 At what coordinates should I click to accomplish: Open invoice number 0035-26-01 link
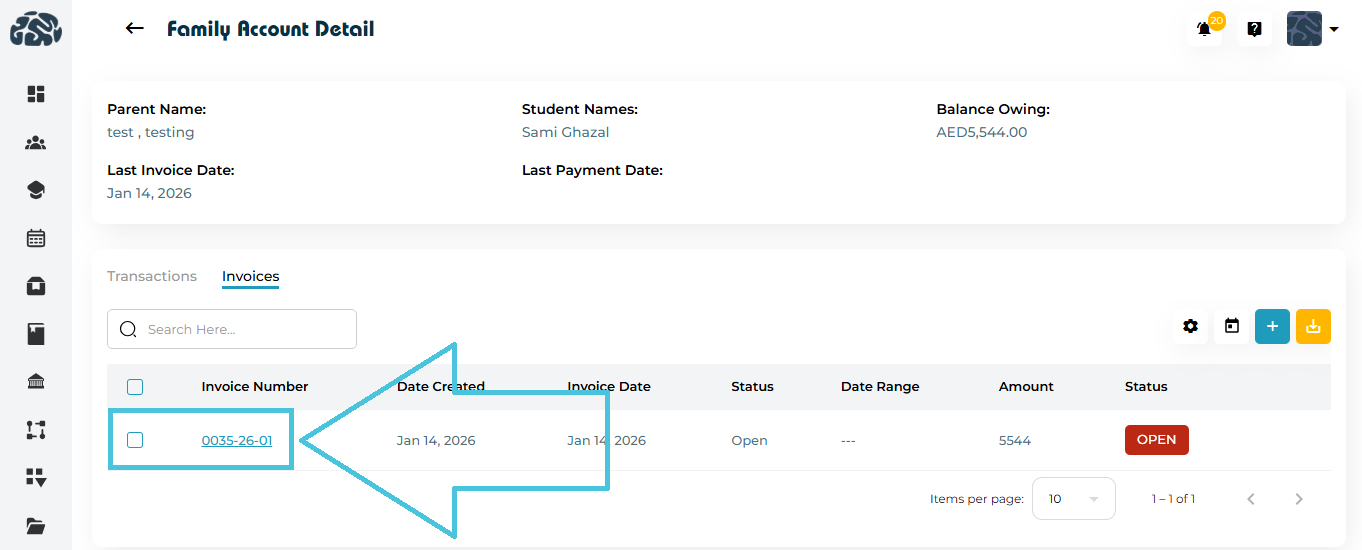pyautogui.click(x=237, y=440)
